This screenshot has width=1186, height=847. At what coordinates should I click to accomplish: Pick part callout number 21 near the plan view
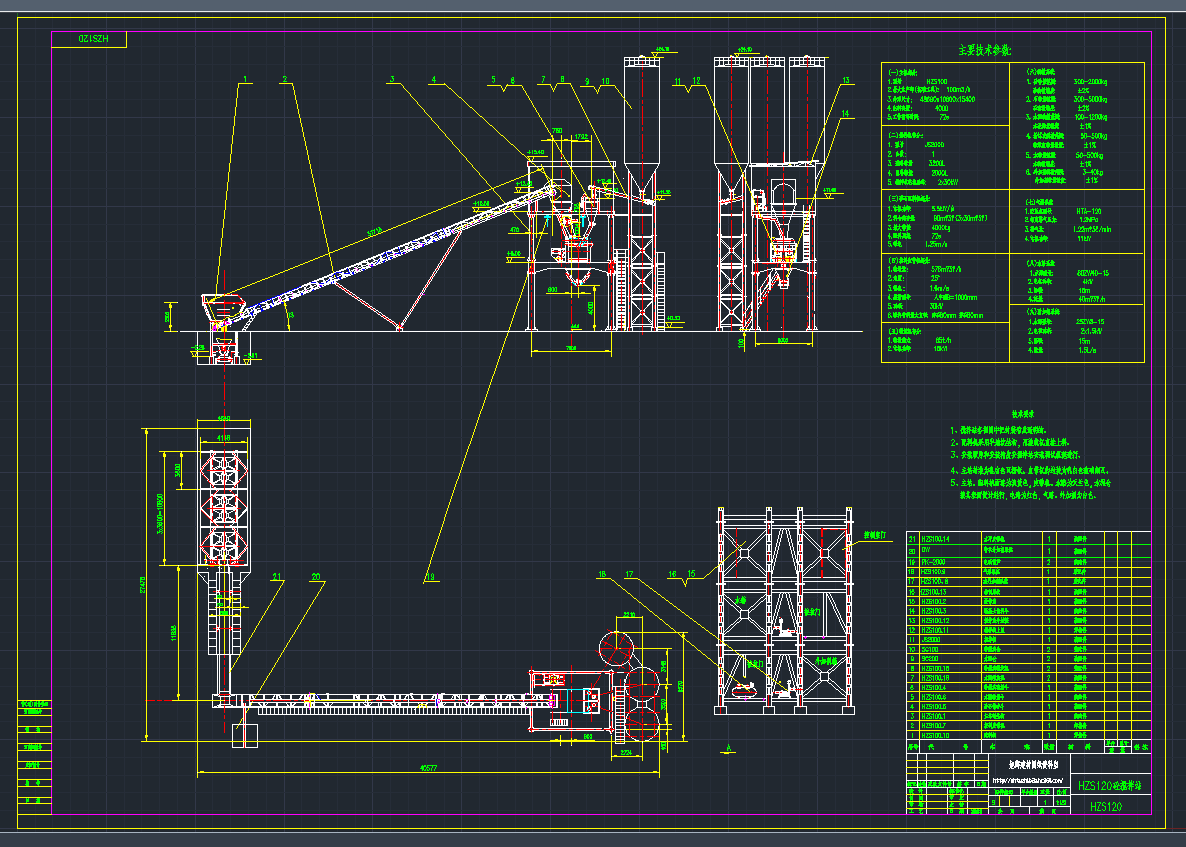tap(277, 576)
